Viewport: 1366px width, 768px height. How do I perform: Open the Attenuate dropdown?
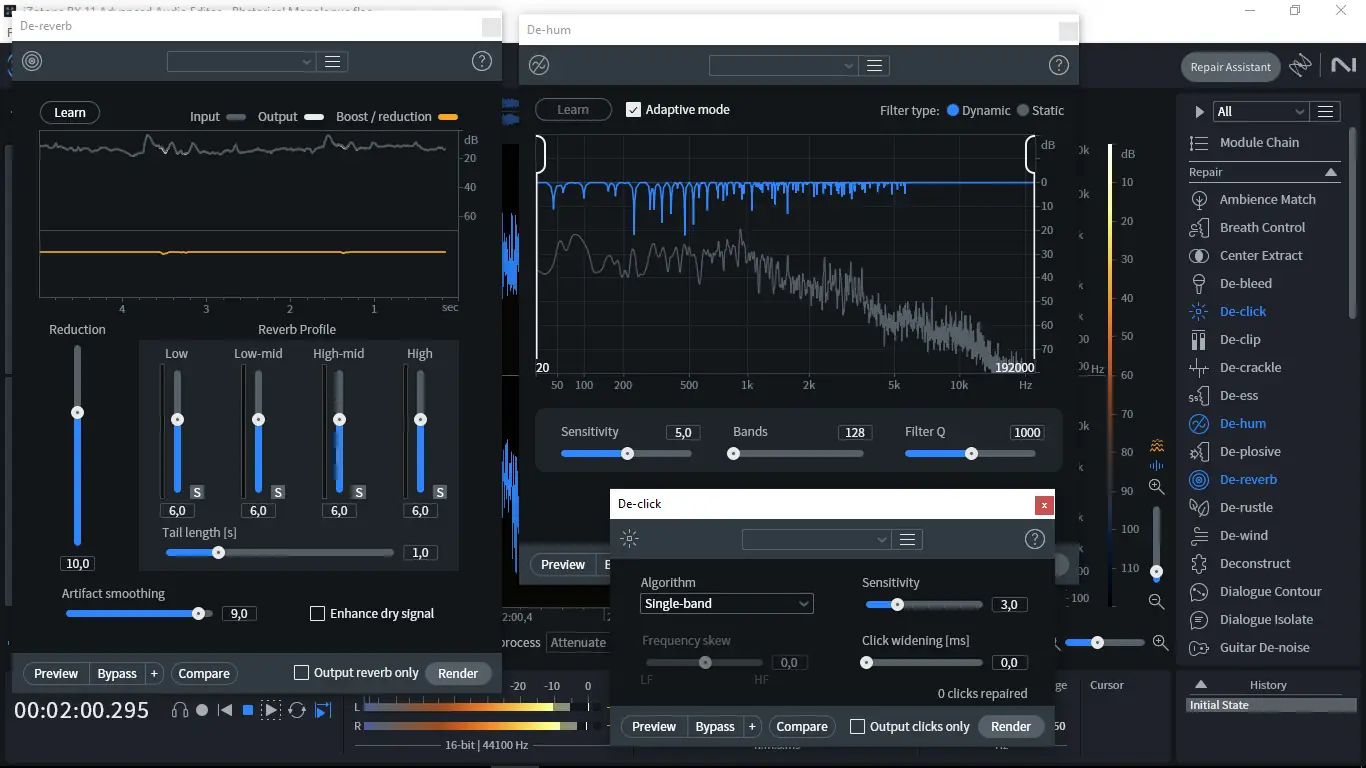click(578, 643)
